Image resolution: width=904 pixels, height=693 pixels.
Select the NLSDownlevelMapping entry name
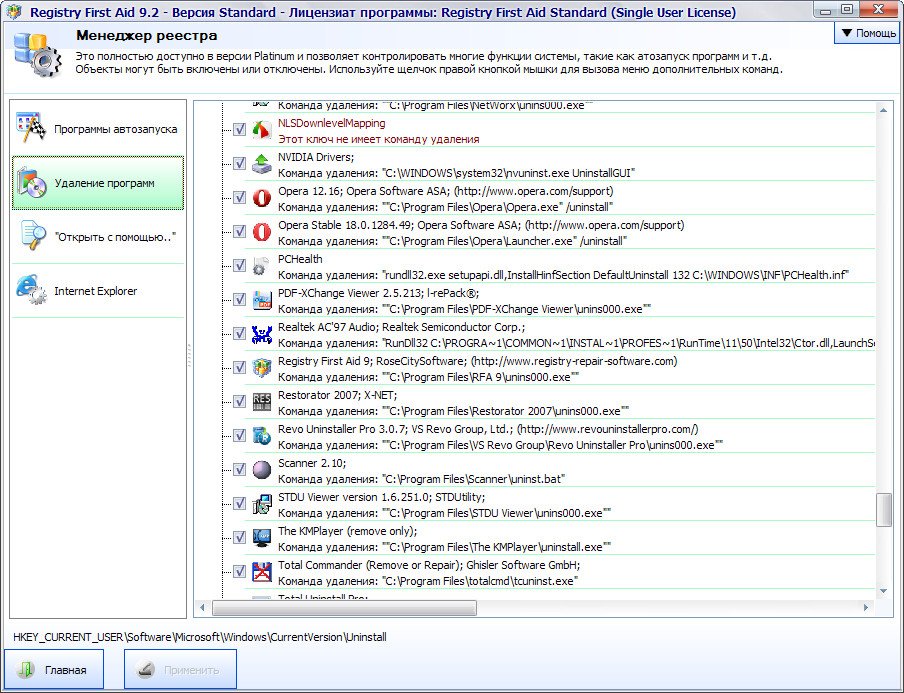pyautogui.click(x=332, y=123)
